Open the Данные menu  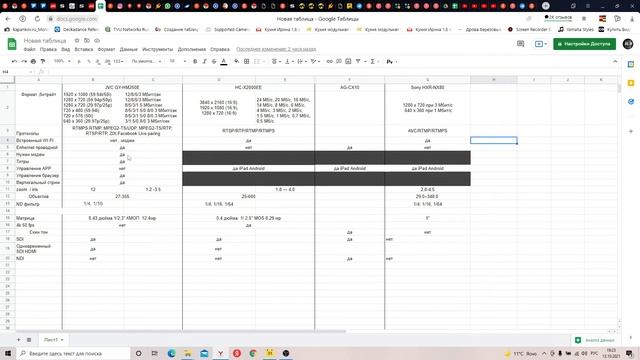[129, 49]
